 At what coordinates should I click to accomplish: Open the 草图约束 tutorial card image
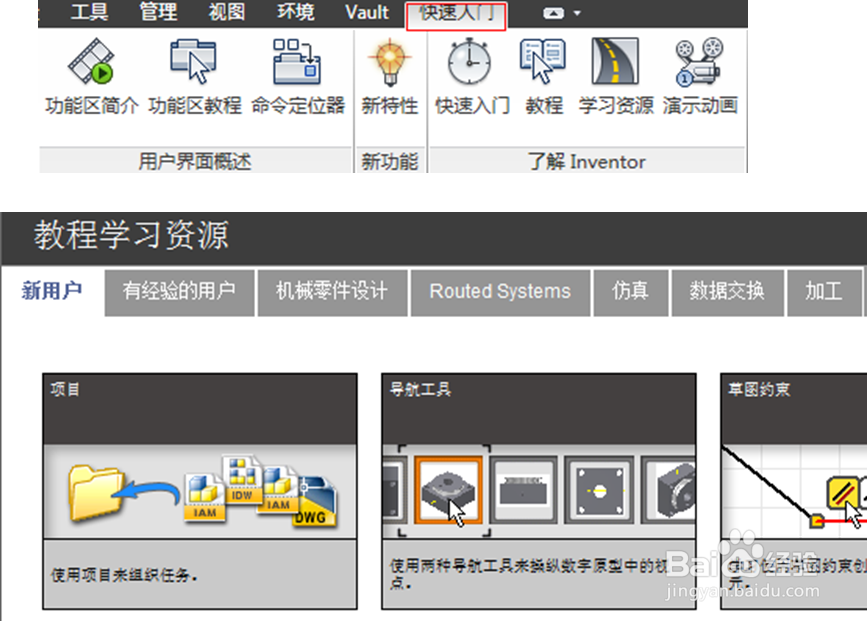coord(794,492)
